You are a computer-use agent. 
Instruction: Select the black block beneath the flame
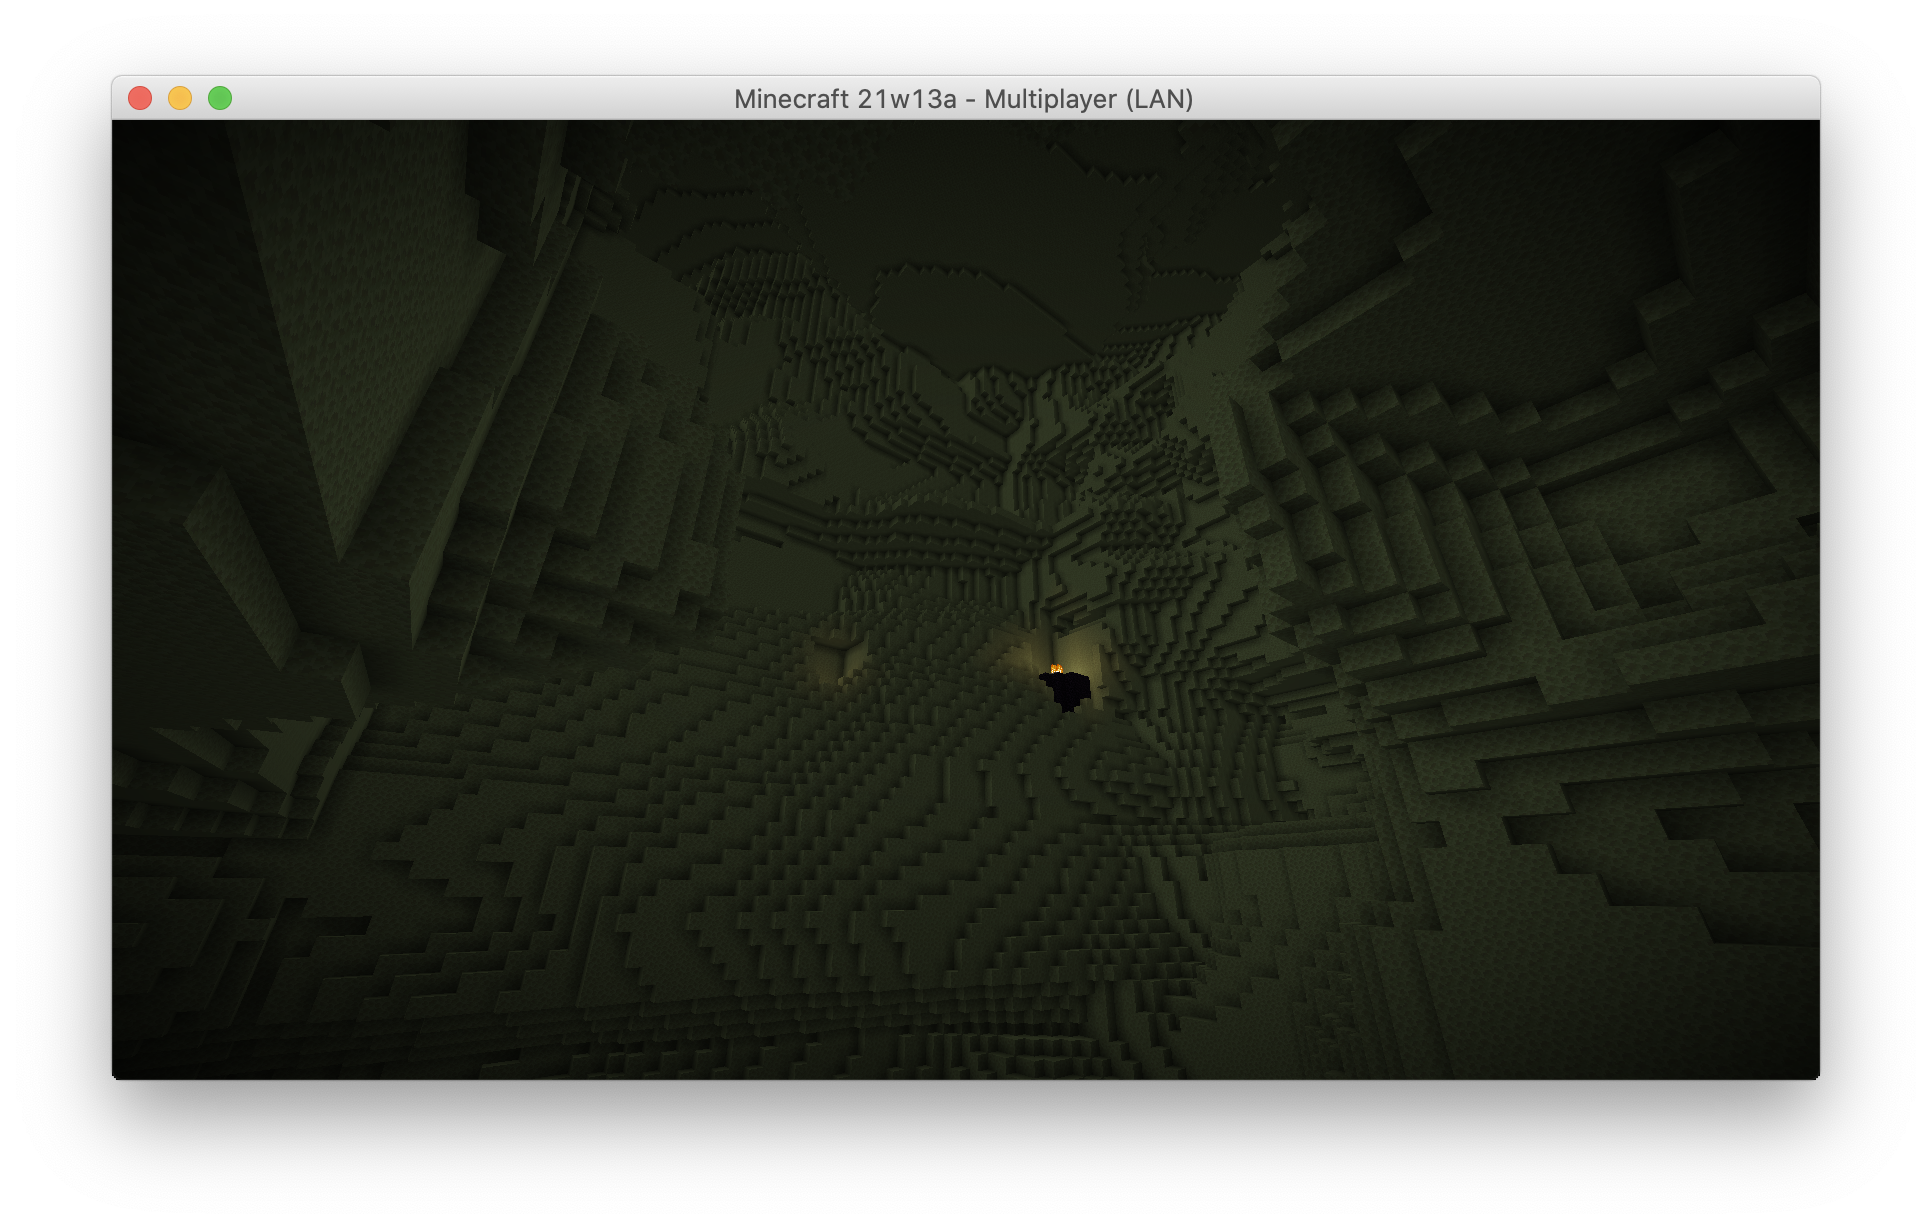[x=1069, y=691]
